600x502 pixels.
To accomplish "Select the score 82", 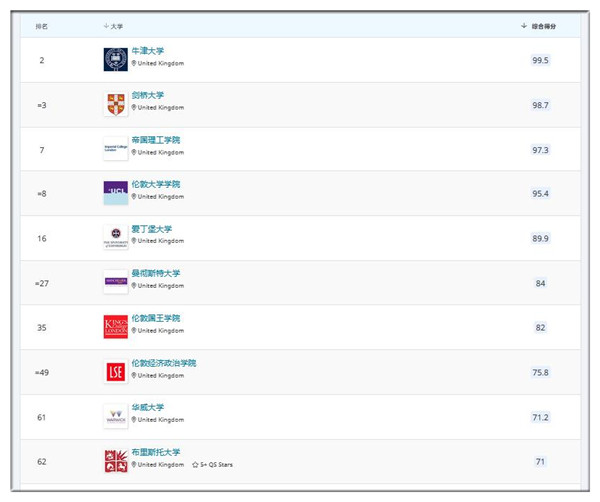I will point(540,328).
